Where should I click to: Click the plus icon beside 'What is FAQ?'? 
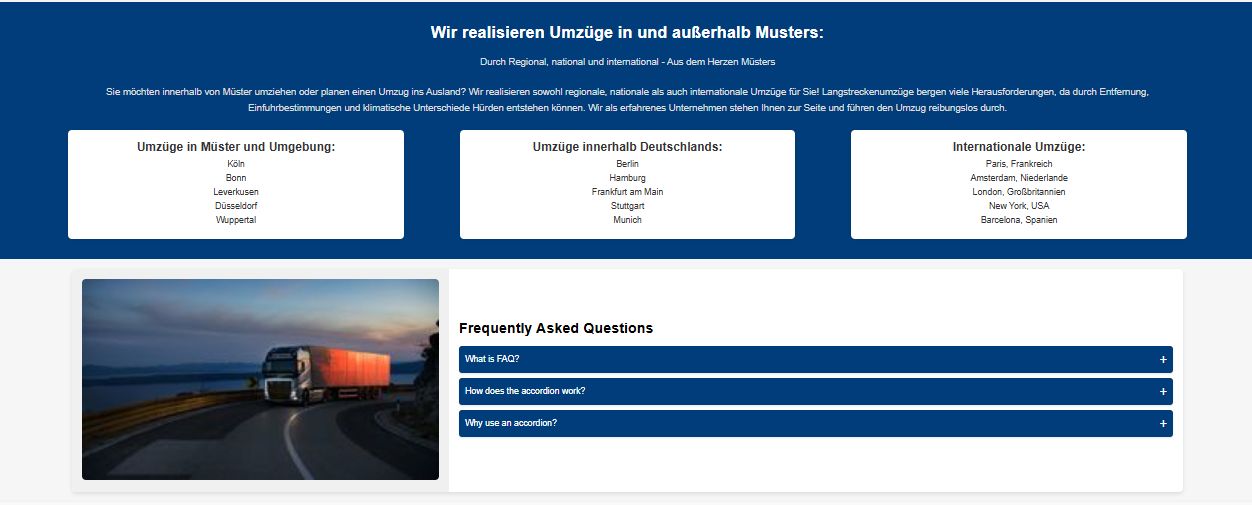click(x=1163, y=359)
